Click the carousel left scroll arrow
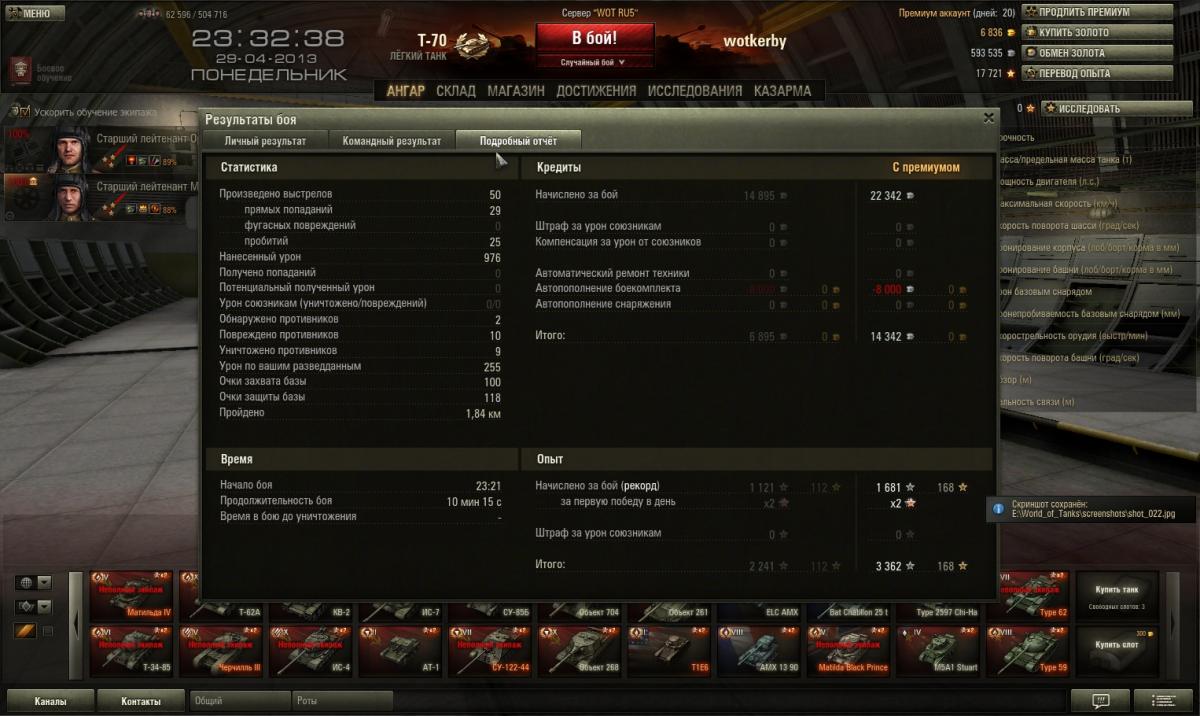The width and height of the screenshot is (1200, 716). pos(77,622)
